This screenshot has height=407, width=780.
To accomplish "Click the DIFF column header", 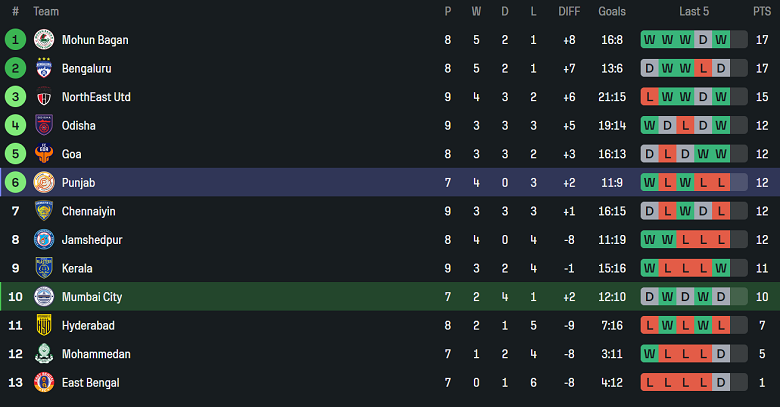I will 569,11.
